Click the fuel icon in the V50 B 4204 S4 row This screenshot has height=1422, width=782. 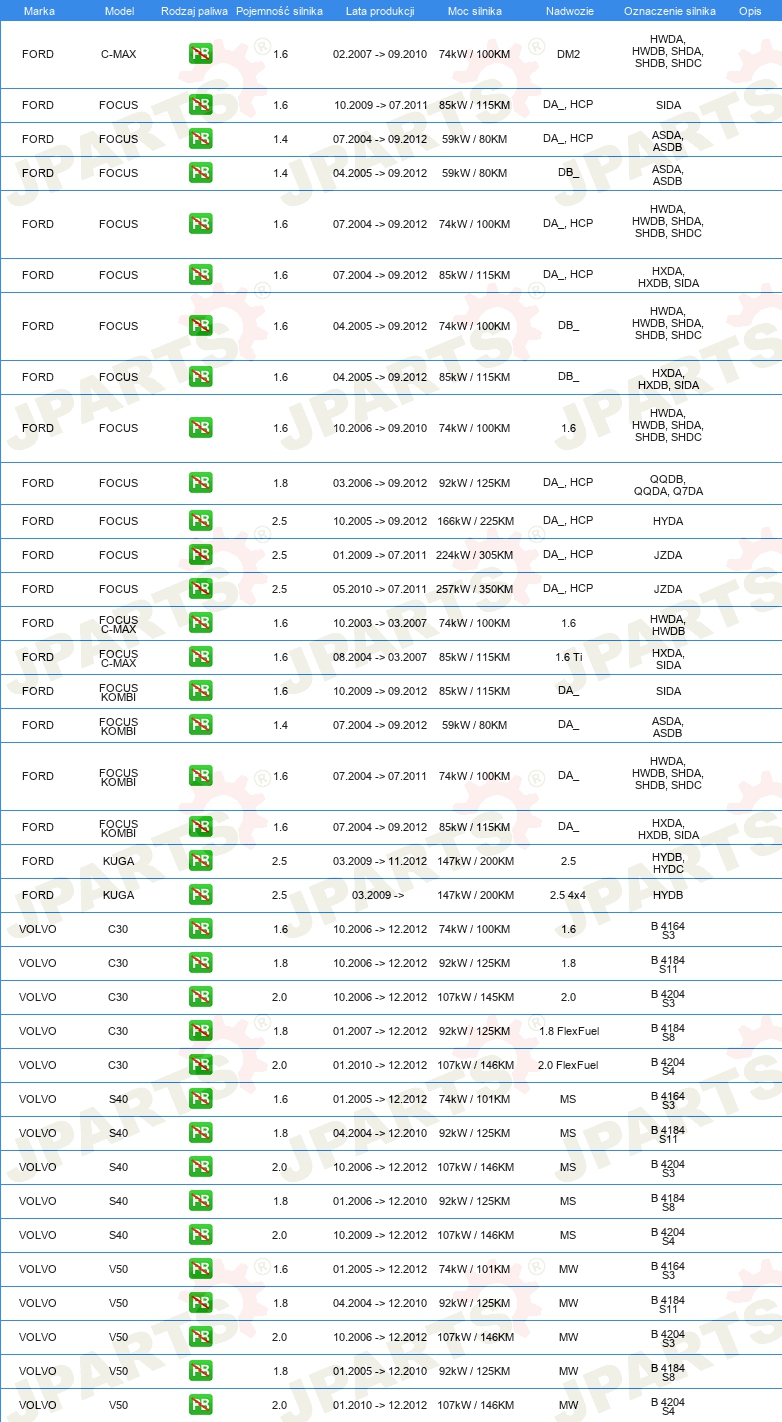(x=200, y=1405)
